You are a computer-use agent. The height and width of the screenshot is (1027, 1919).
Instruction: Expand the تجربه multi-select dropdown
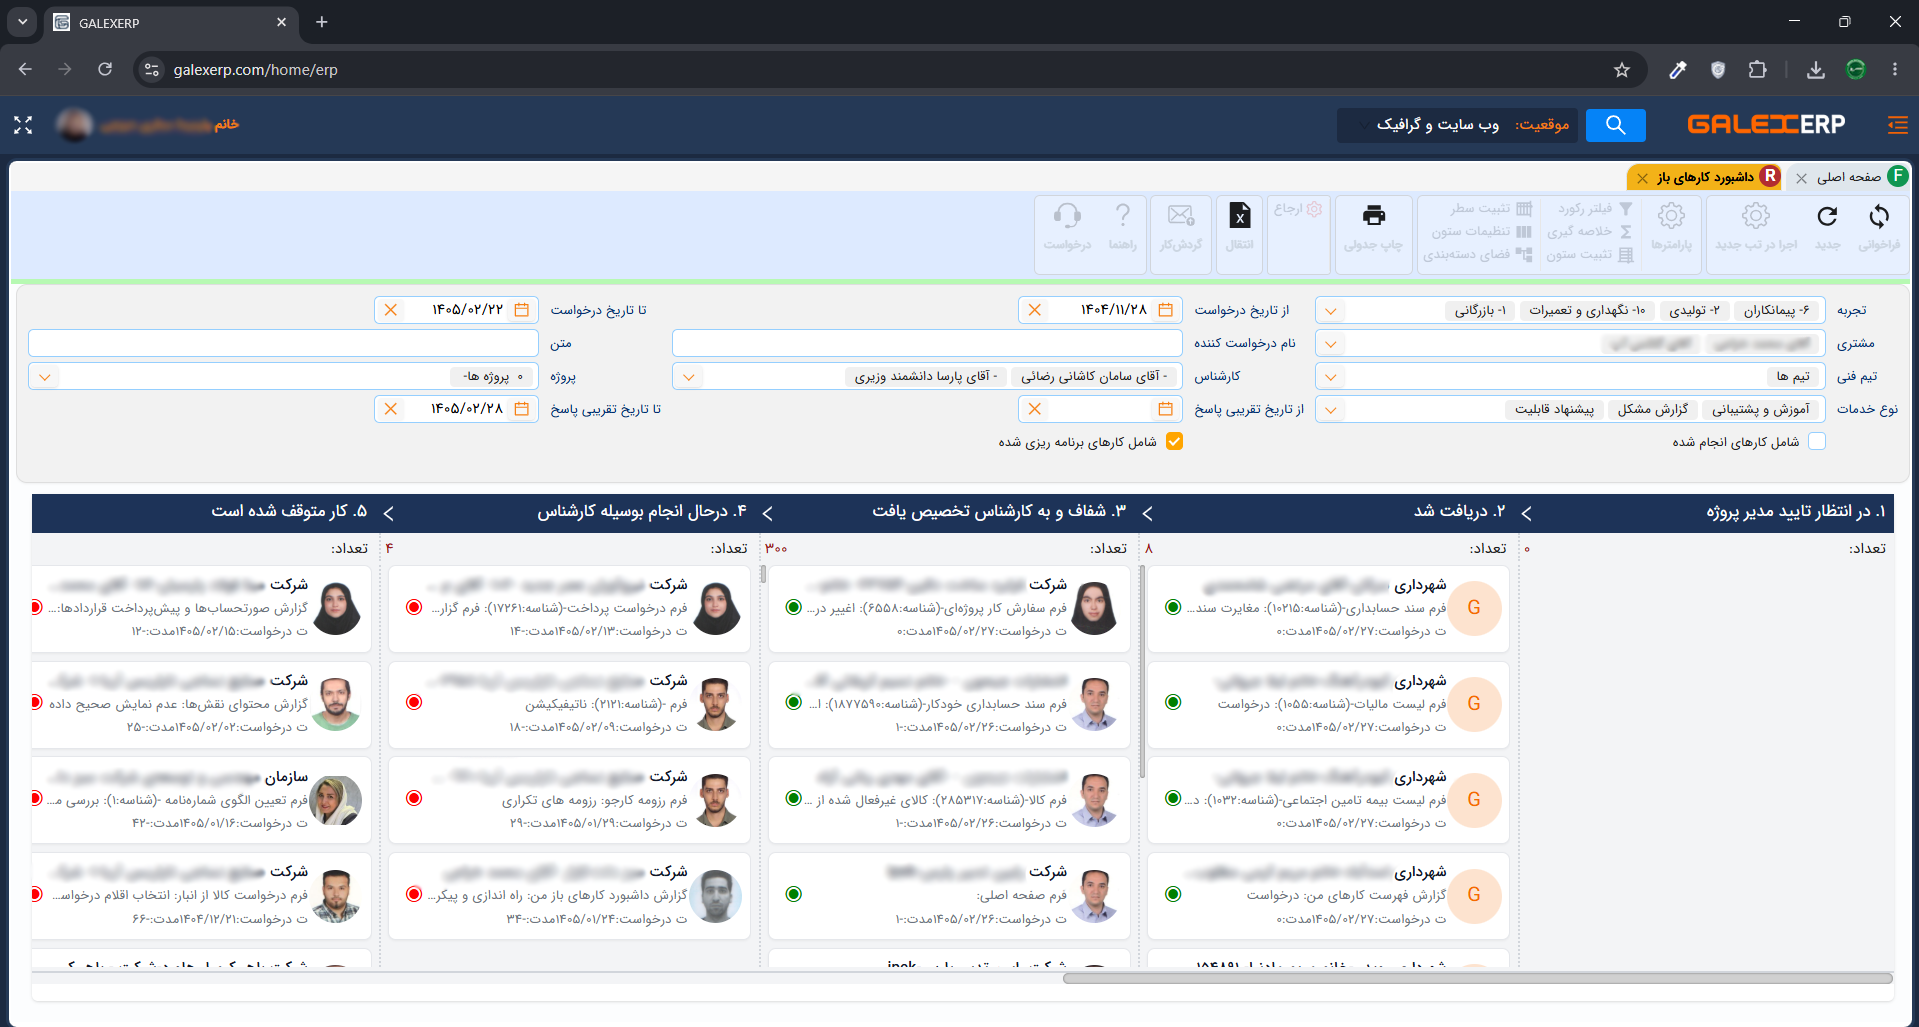[1330, 311]
